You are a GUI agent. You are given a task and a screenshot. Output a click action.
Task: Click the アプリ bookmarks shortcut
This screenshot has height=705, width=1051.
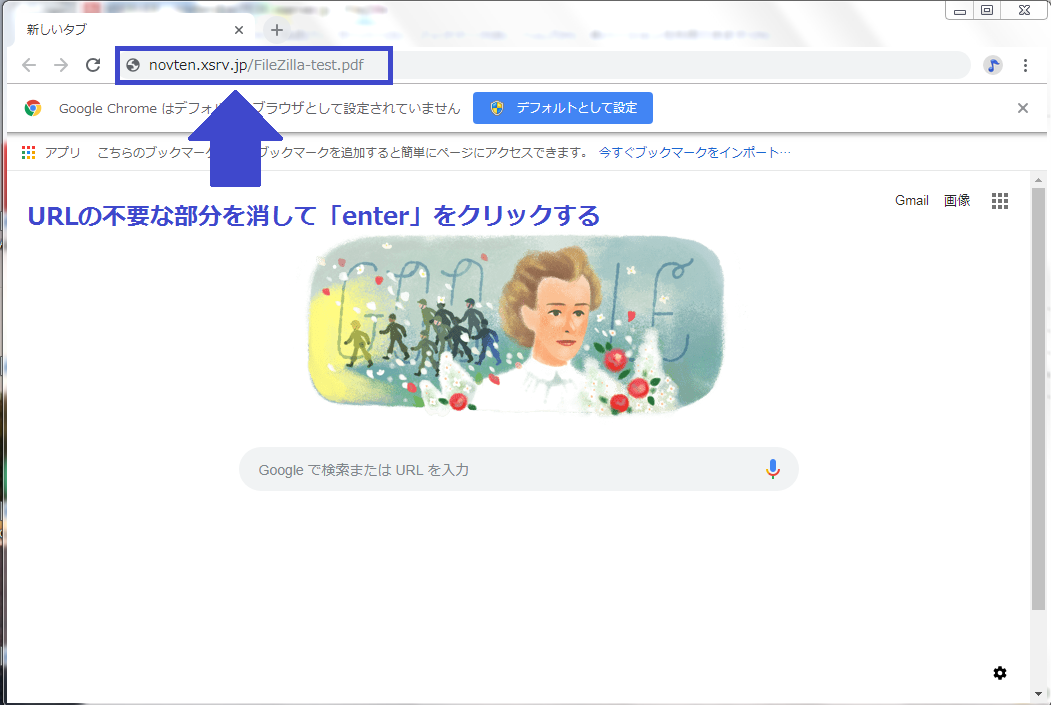(51, 153)
